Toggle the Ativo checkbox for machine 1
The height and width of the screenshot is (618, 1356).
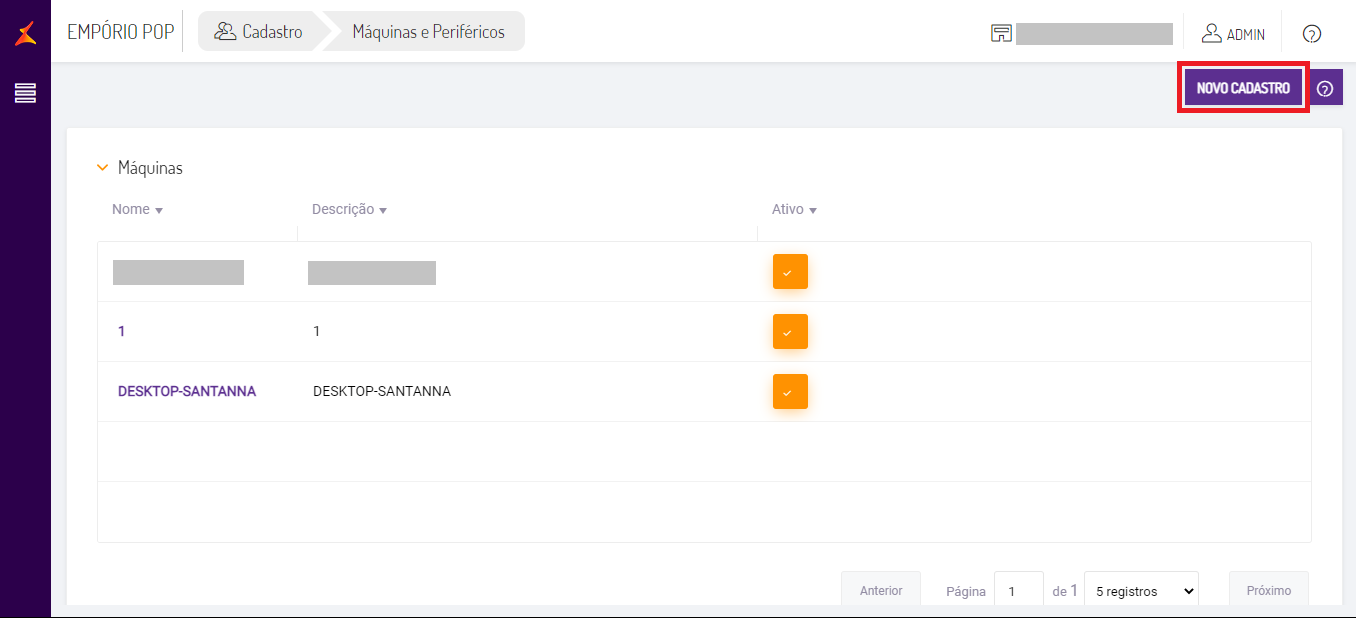(789, 332)
